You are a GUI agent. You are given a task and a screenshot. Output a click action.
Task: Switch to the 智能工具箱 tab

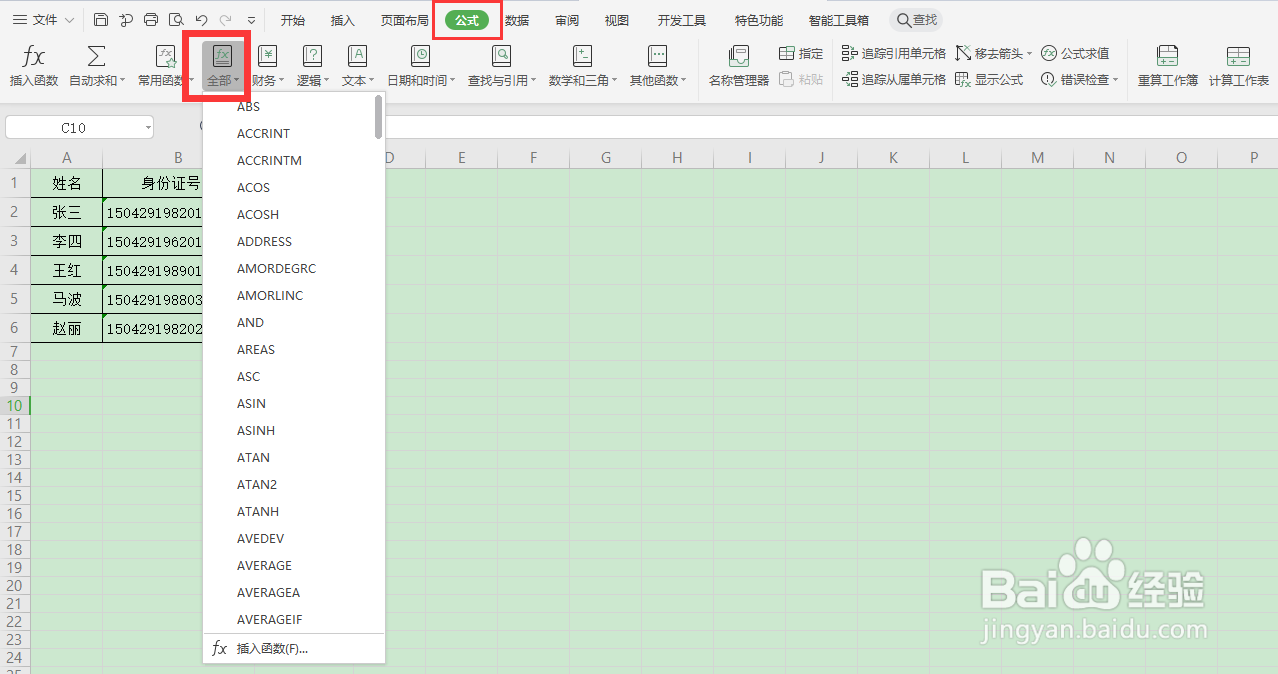(839, 20)
